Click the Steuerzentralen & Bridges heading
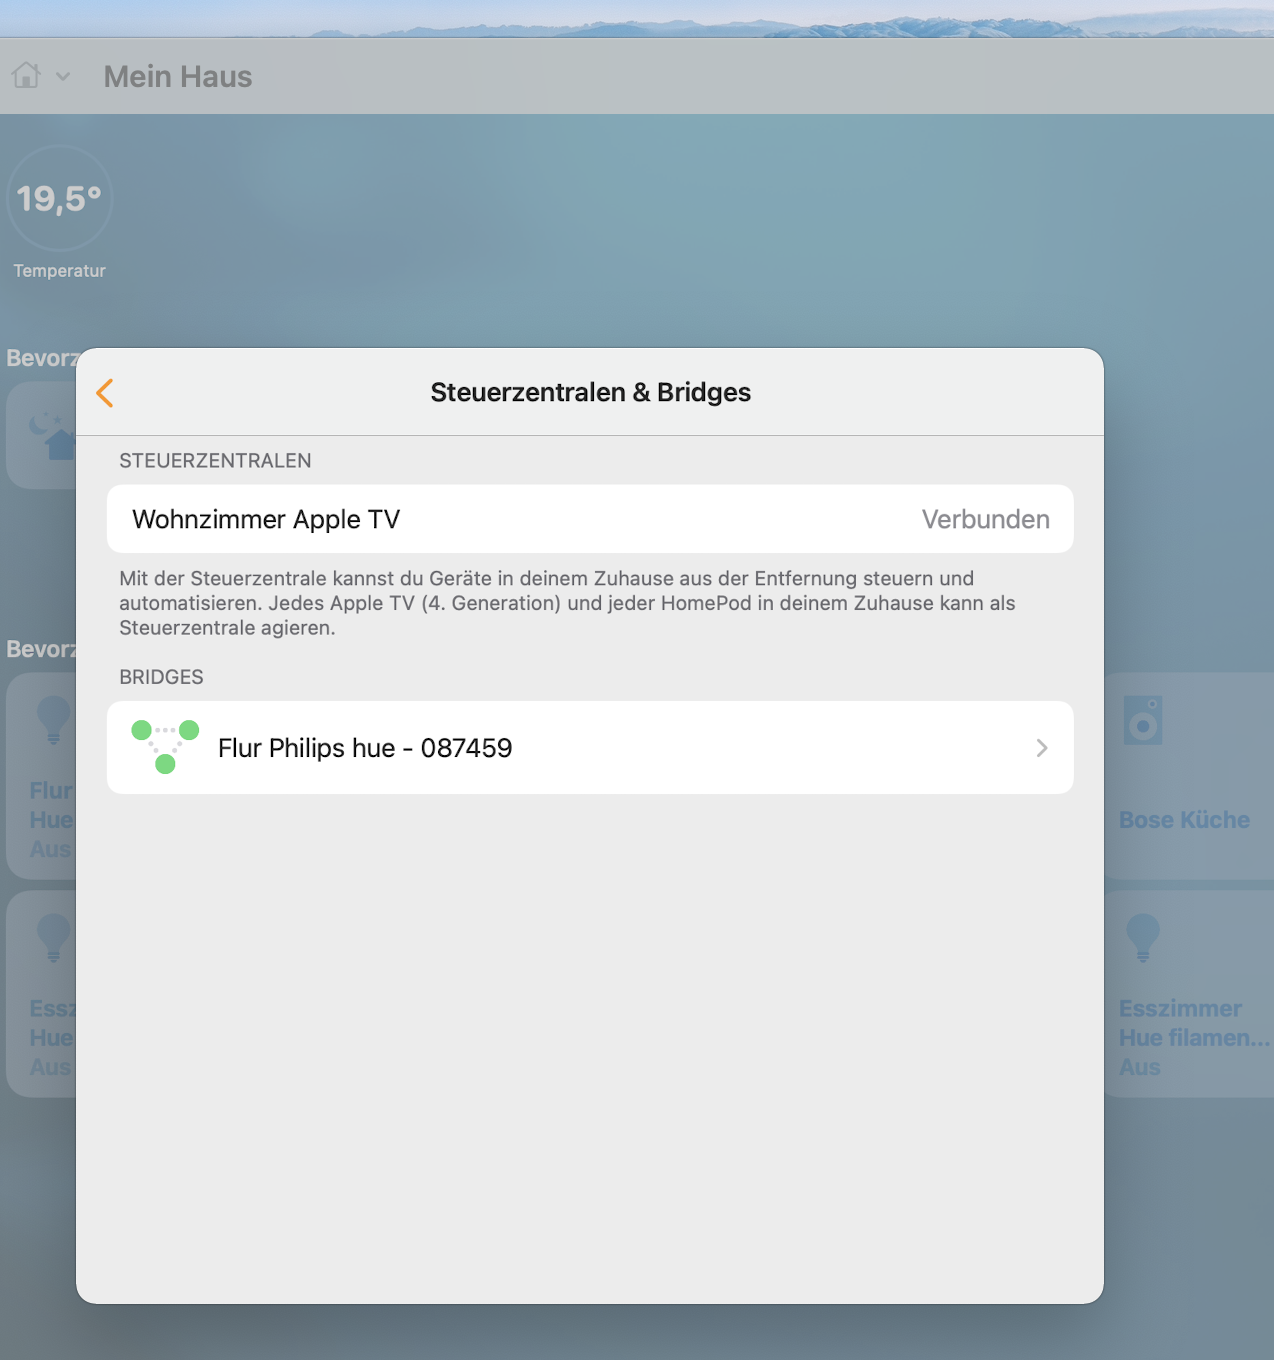Viewport: 1274px width, 1360px height. click(591, 393)
